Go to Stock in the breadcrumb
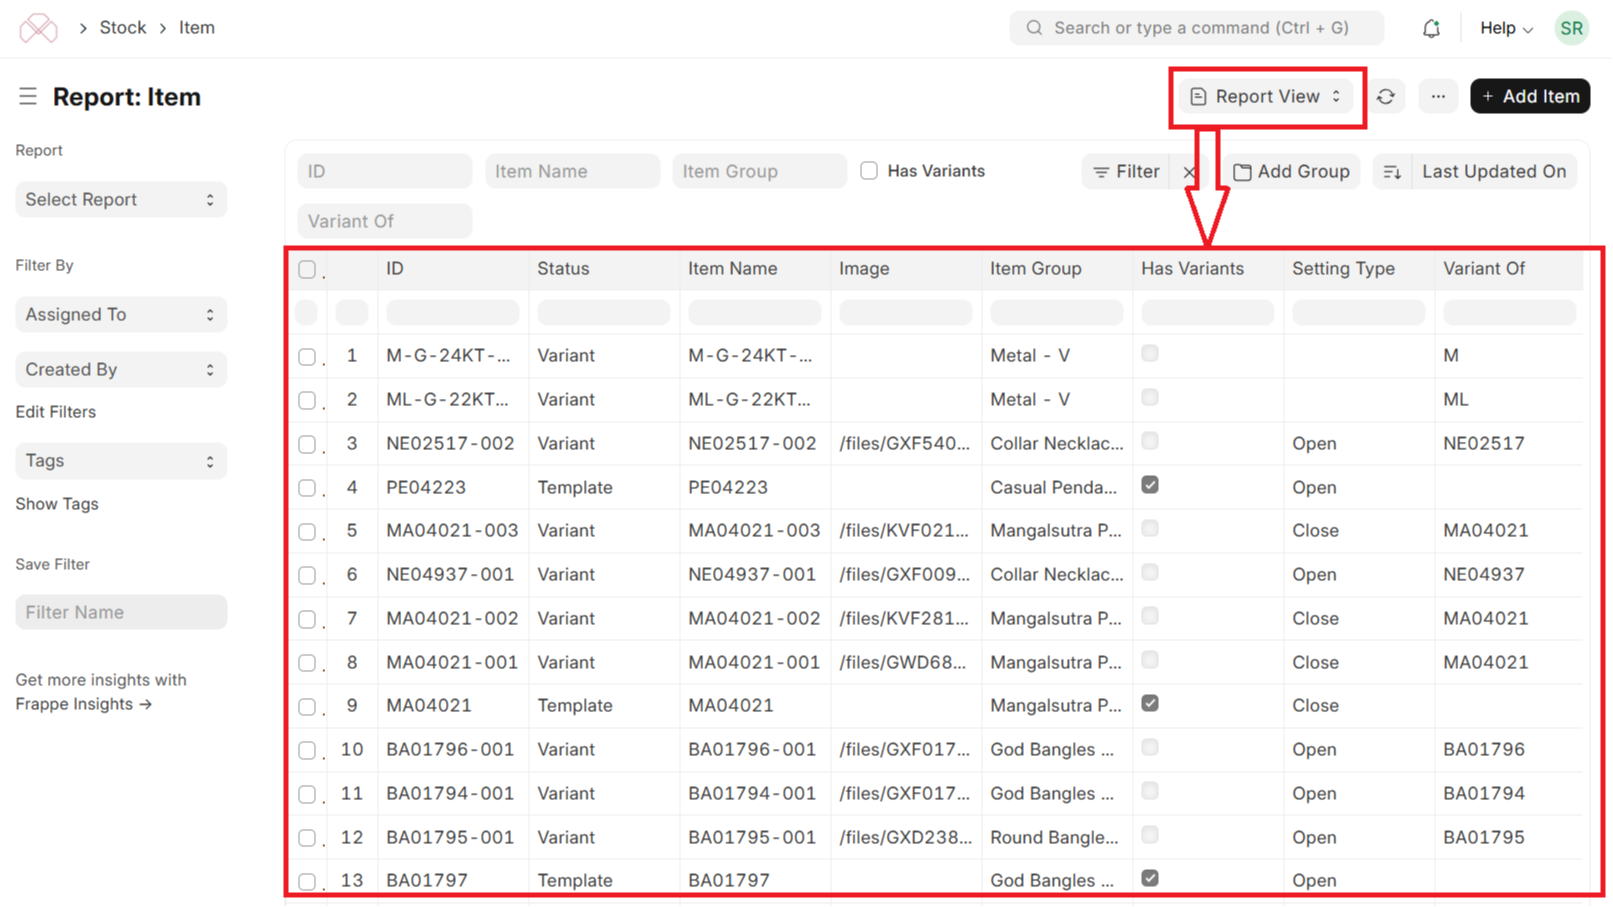 click(123, 28)
